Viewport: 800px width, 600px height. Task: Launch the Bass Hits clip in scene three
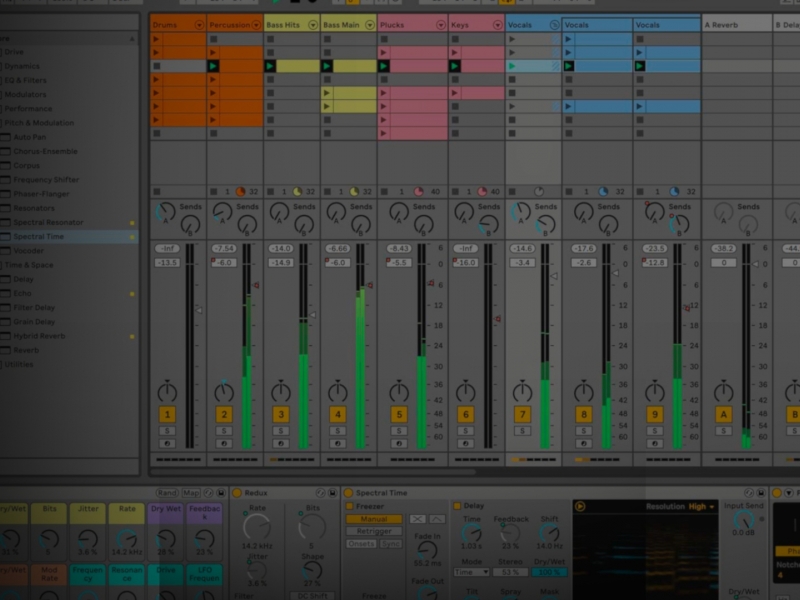[x=270, y=66]
